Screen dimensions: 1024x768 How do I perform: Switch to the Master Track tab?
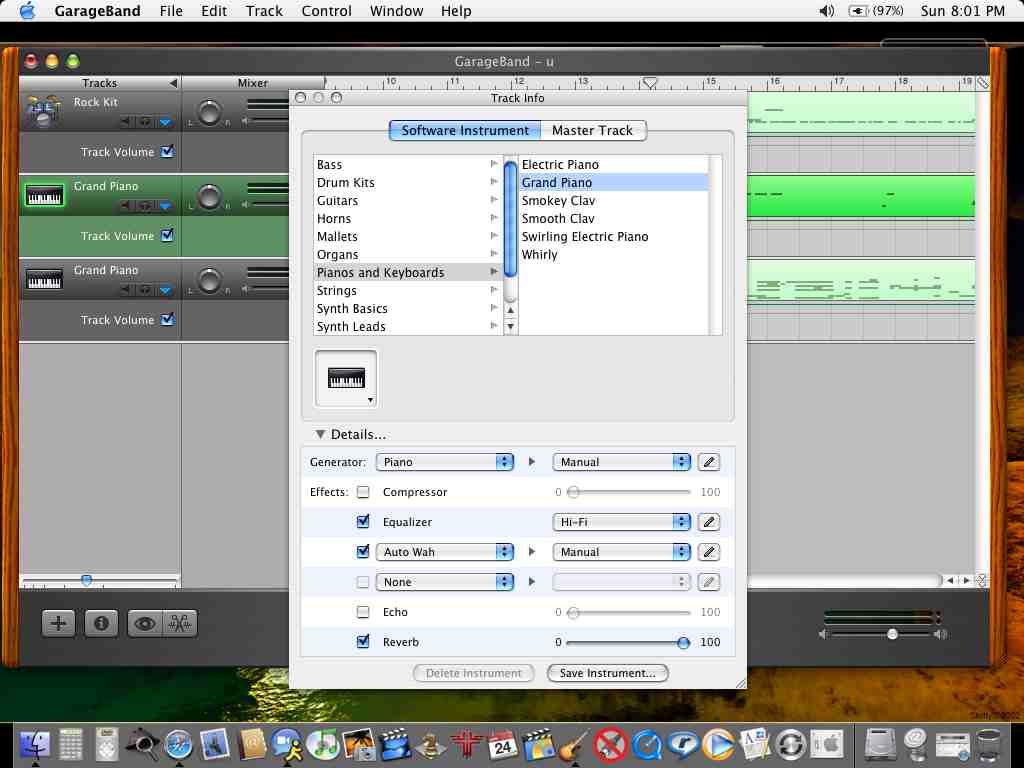point(593,131)
